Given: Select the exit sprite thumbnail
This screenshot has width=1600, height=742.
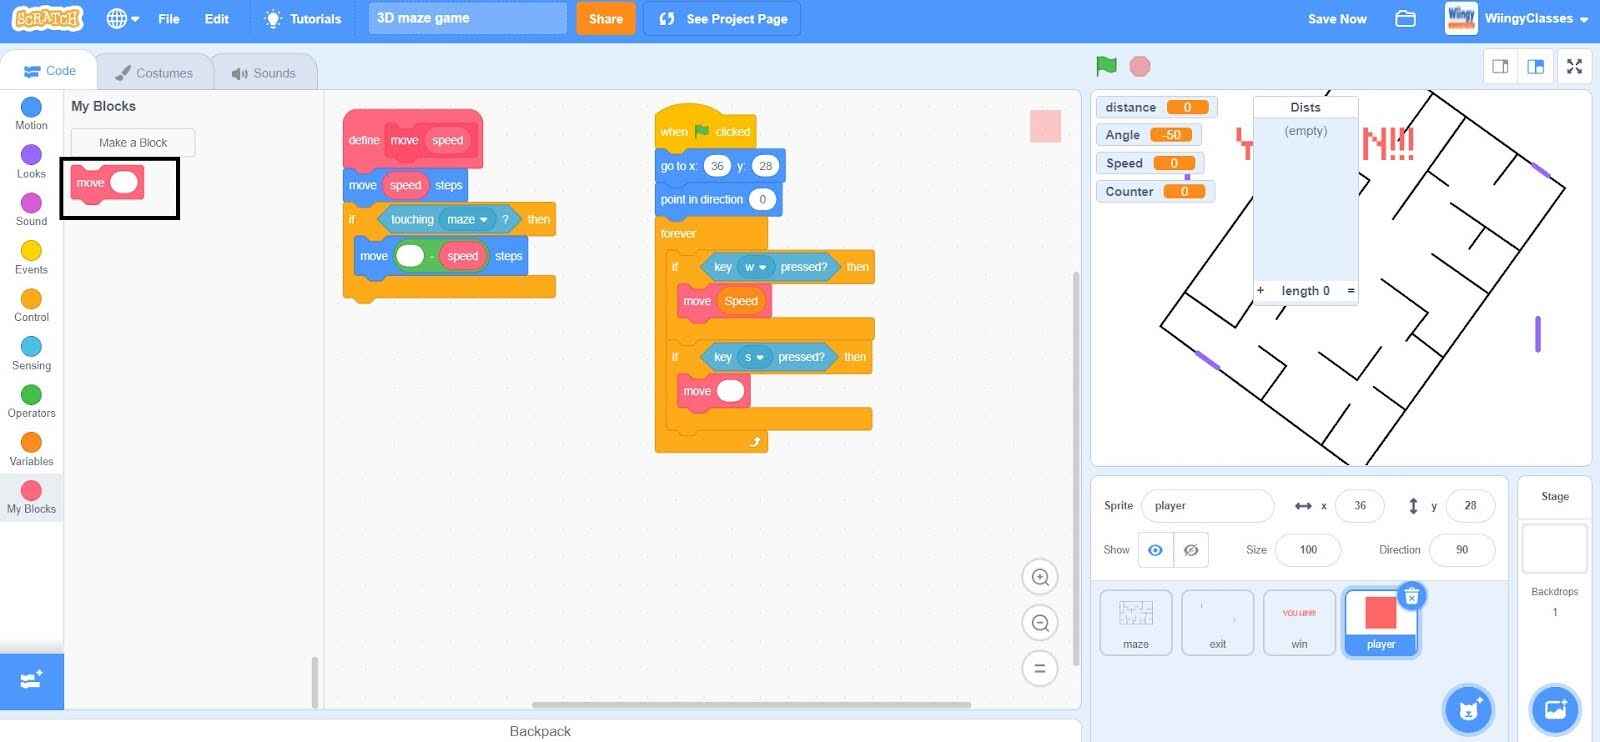Looking at the screenshot, I should [1217, 622].
